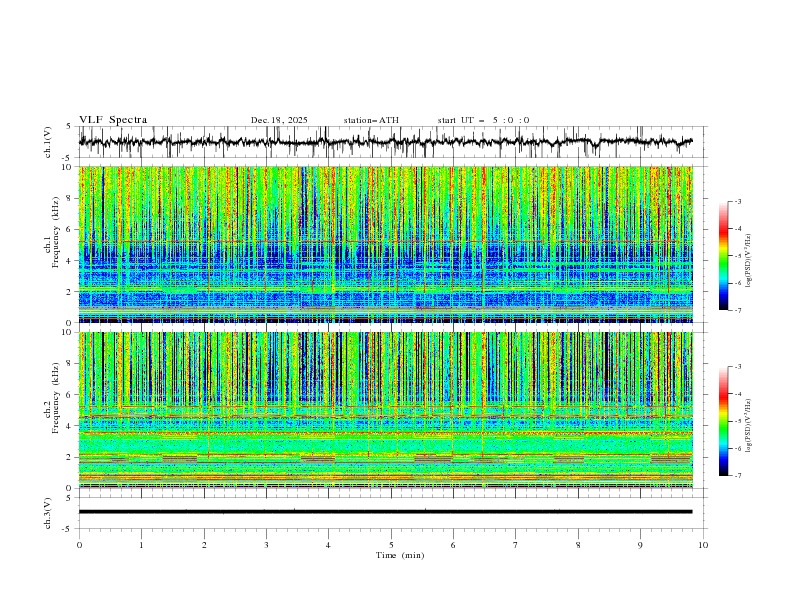
Task: Click the lower color scale bar for ch.2
Action: [x=723, y=421]
